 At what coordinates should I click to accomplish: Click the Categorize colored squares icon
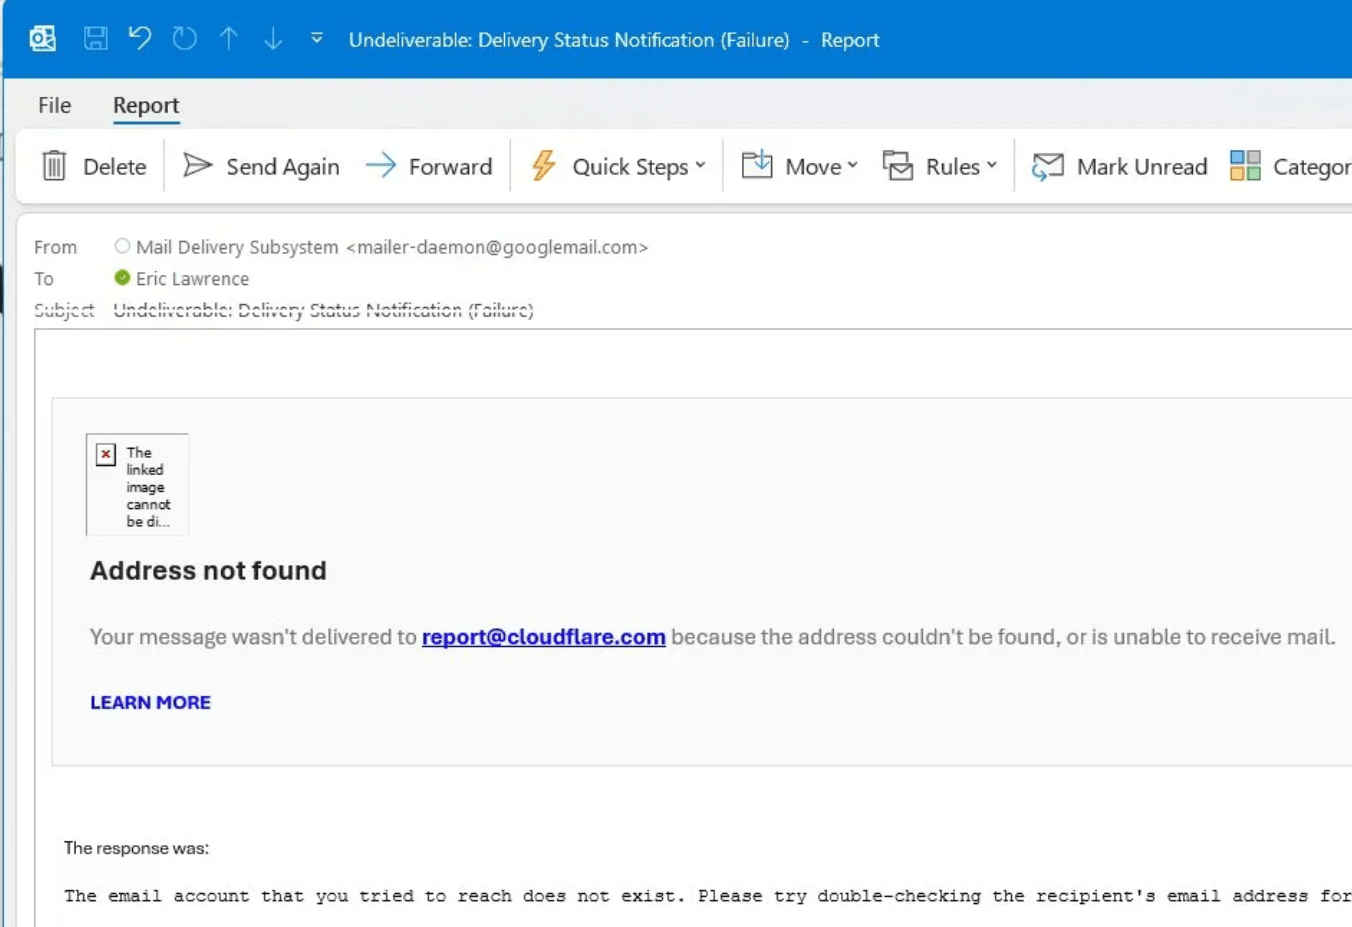(x=1245, y=166)
